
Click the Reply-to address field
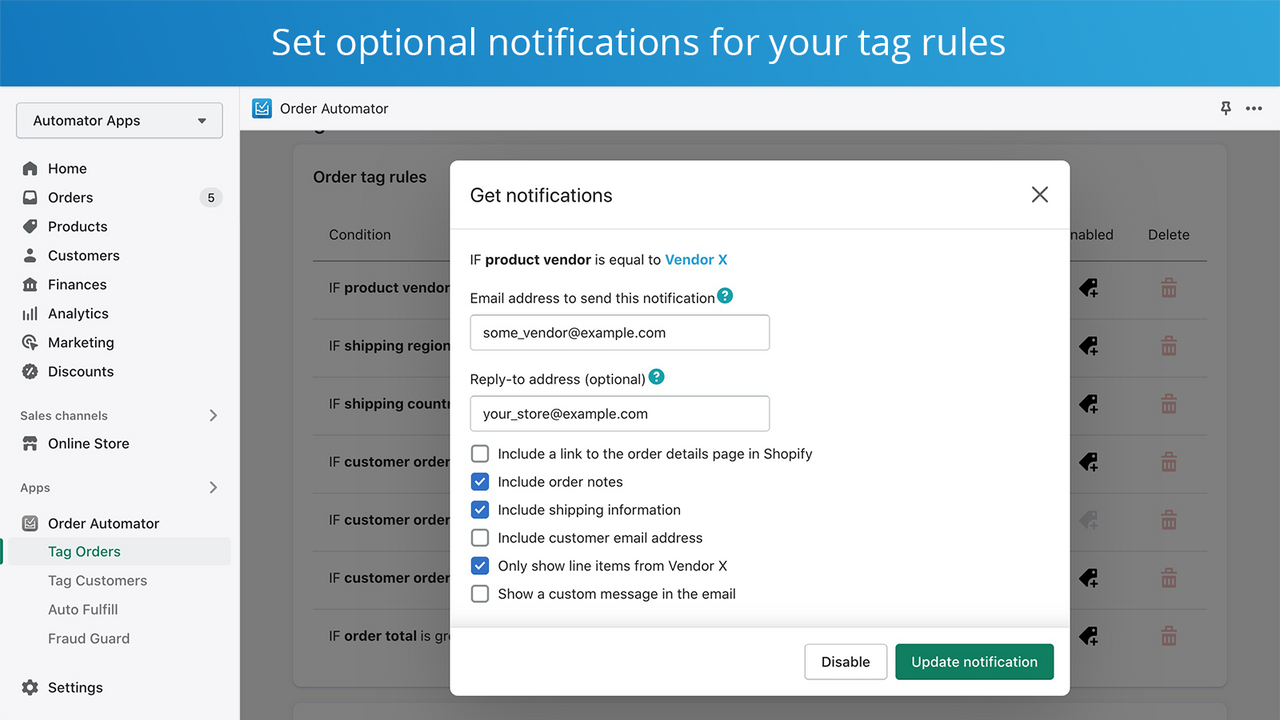[x=620, y=413]
